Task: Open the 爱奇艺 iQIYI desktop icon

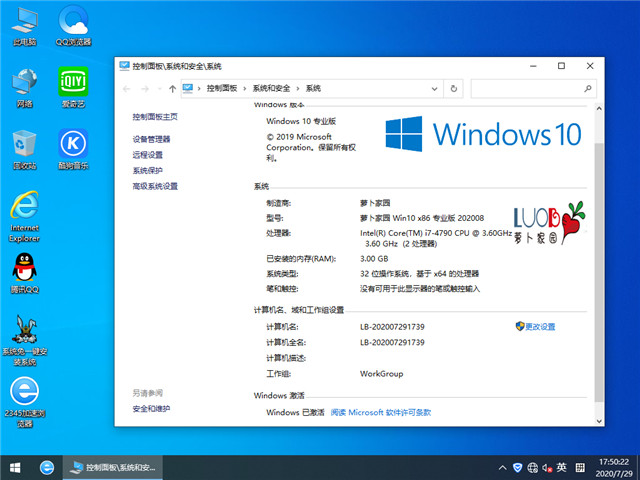Action: [73, 88]
